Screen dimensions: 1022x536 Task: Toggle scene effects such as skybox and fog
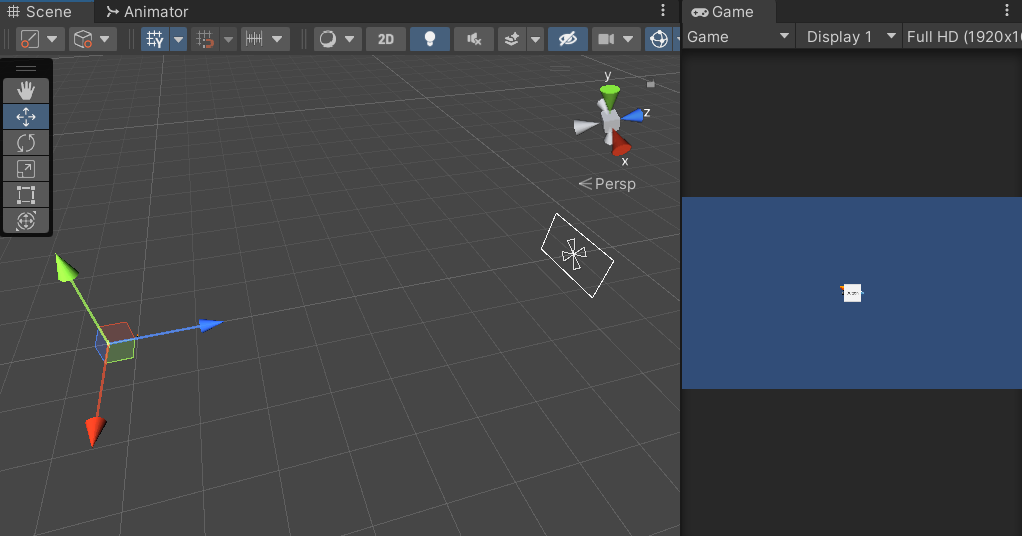tap(512, 39)
